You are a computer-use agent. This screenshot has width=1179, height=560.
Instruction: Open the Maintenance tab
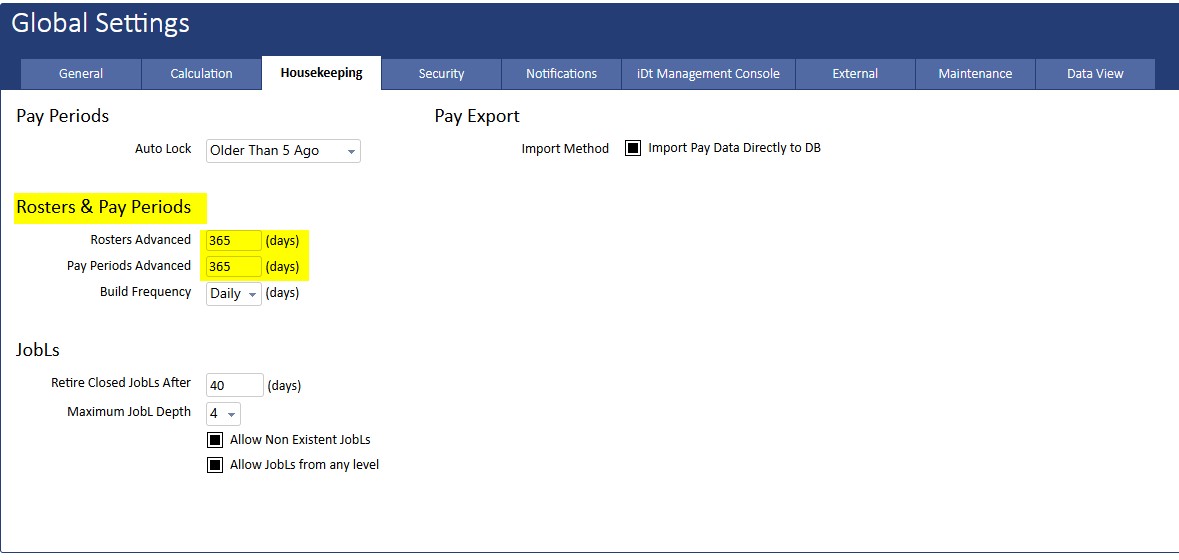[975, 74]
